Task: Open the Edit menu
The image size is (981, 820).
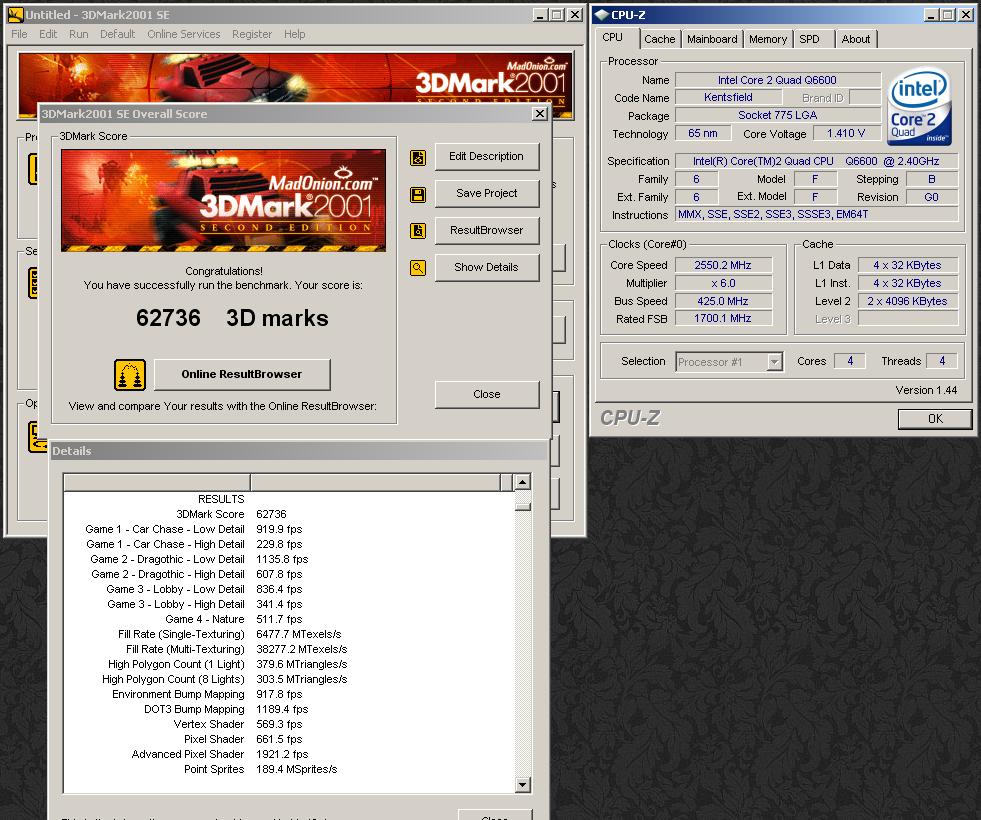Action: tap(48, 34)
